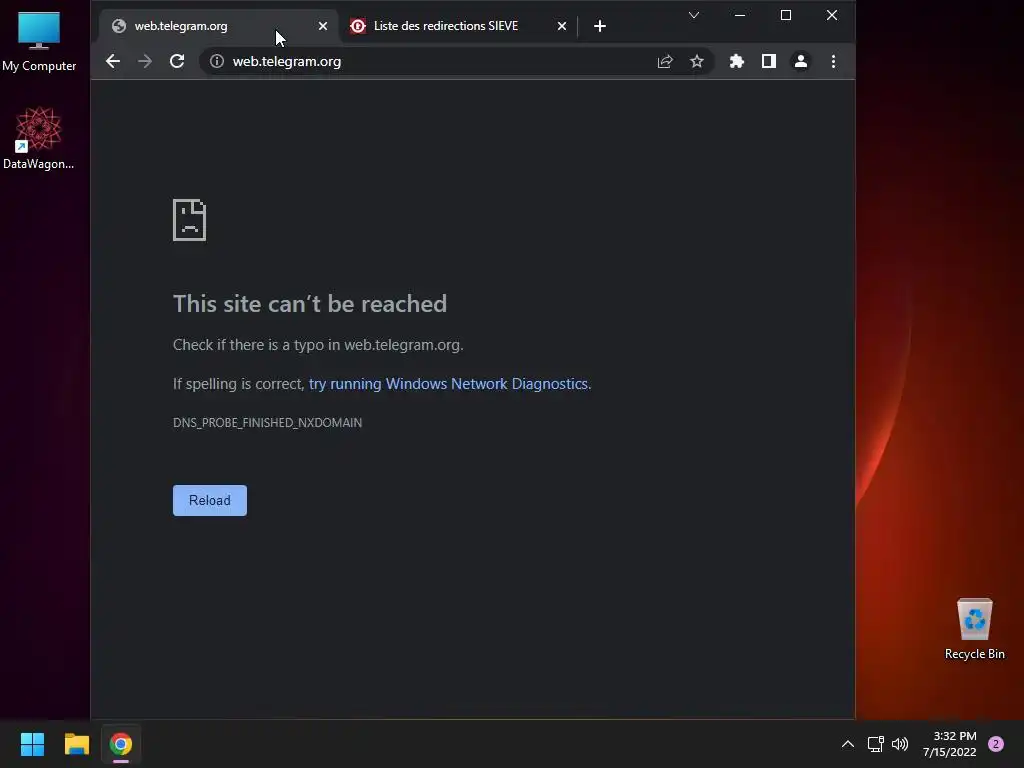Open the tab search chevron
Screen dimensions: 1024x768
click(x=694, y=15)
